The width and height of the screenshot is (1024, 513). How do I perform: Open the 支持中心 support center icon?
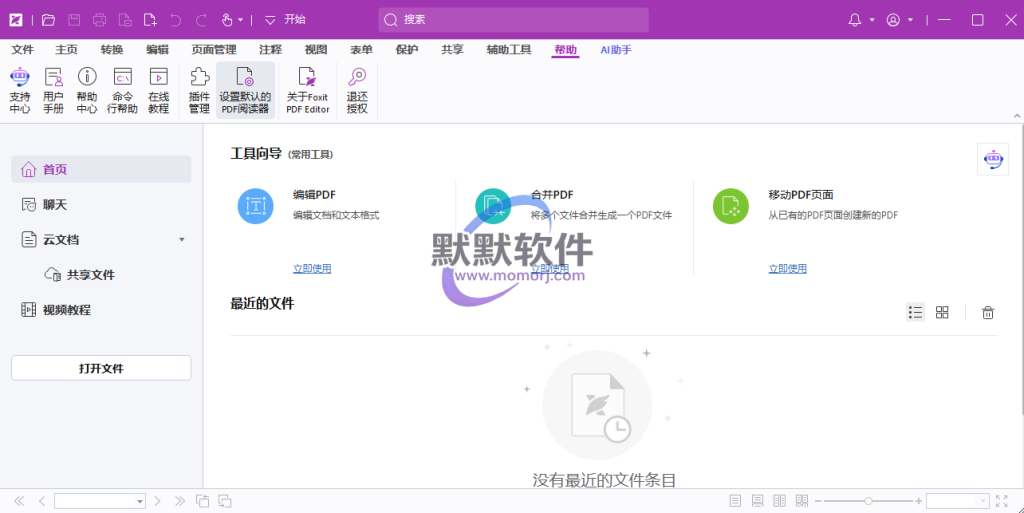pyautogui.click(x=19, y=90)
